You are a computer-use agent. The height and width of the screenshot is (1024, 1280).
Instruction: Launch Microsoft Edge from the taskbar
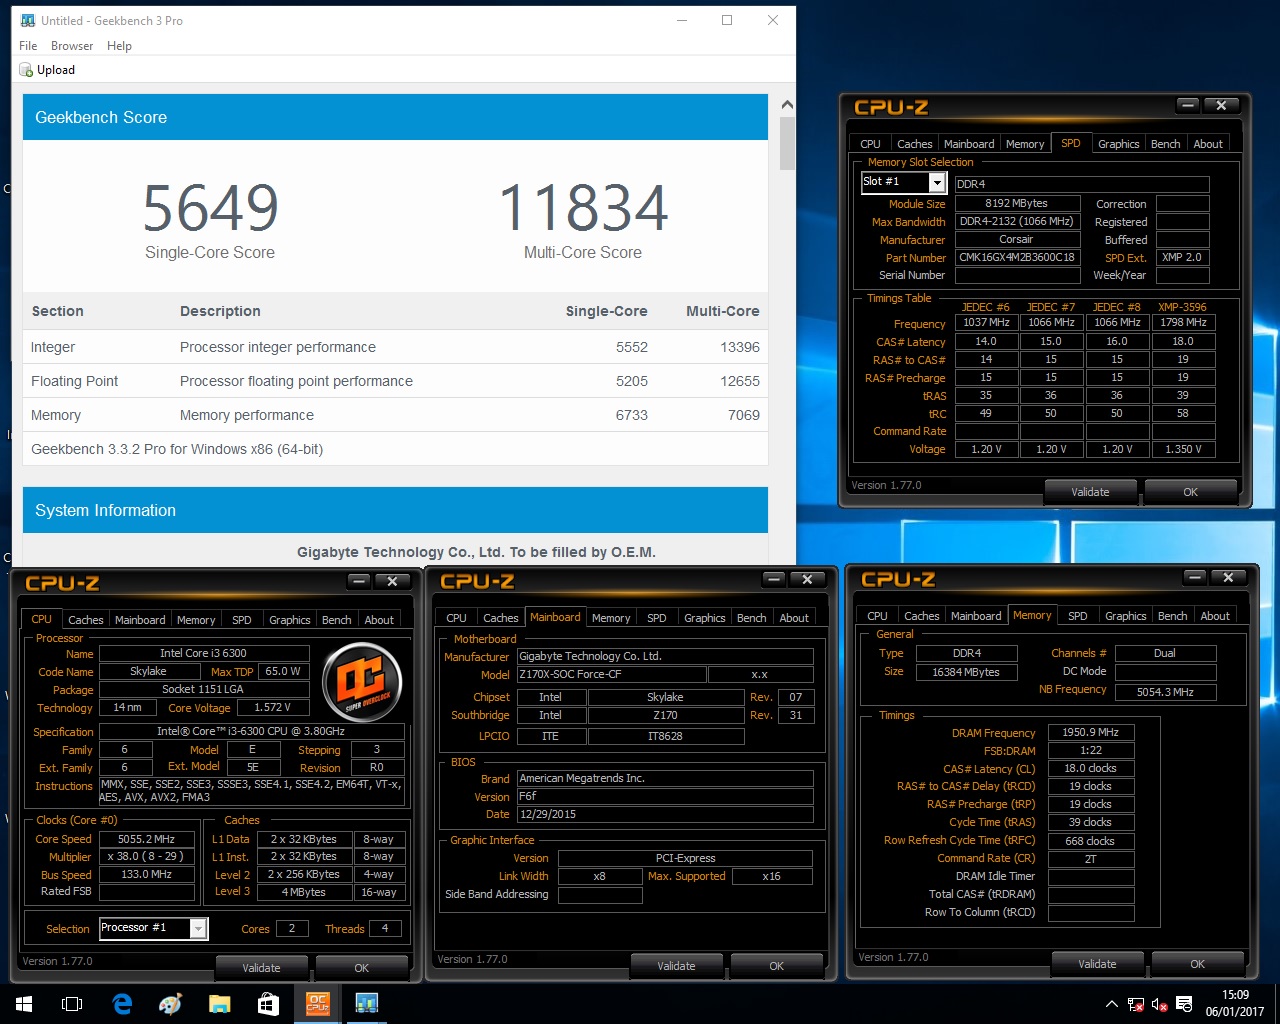coord(122,1004)
